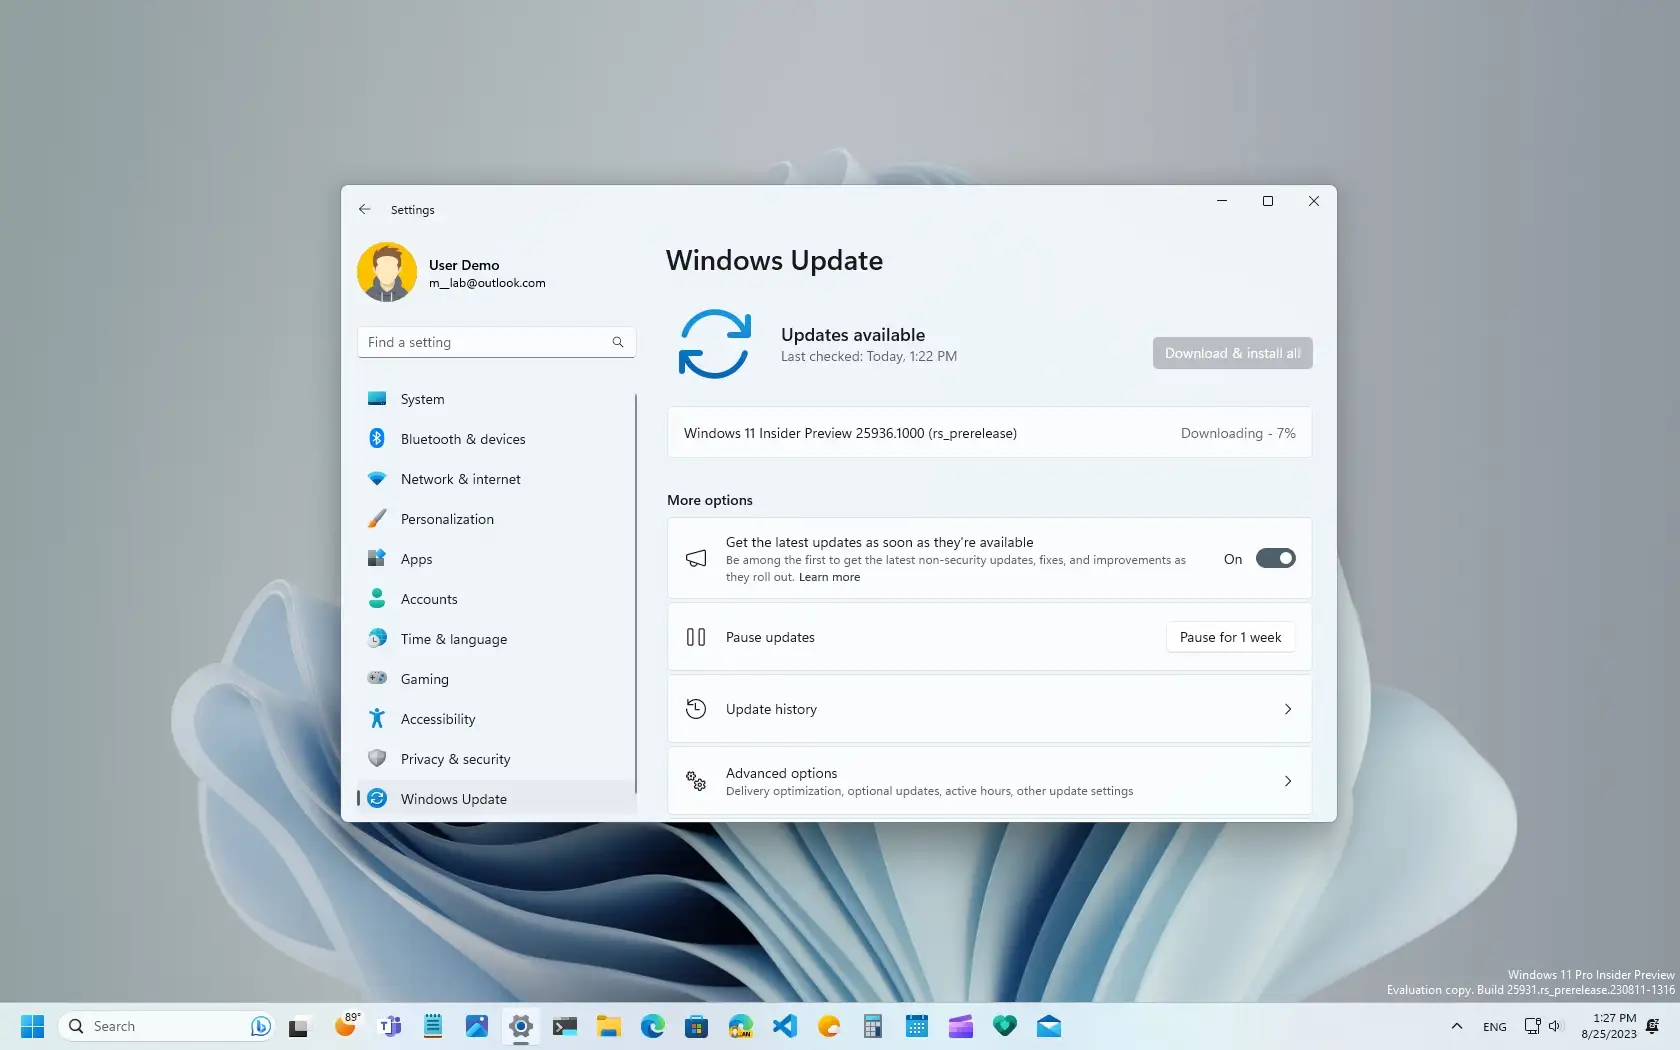Open Gaming settings
The height and width of the screenshot is (1050, 1680).
(423, 678)
